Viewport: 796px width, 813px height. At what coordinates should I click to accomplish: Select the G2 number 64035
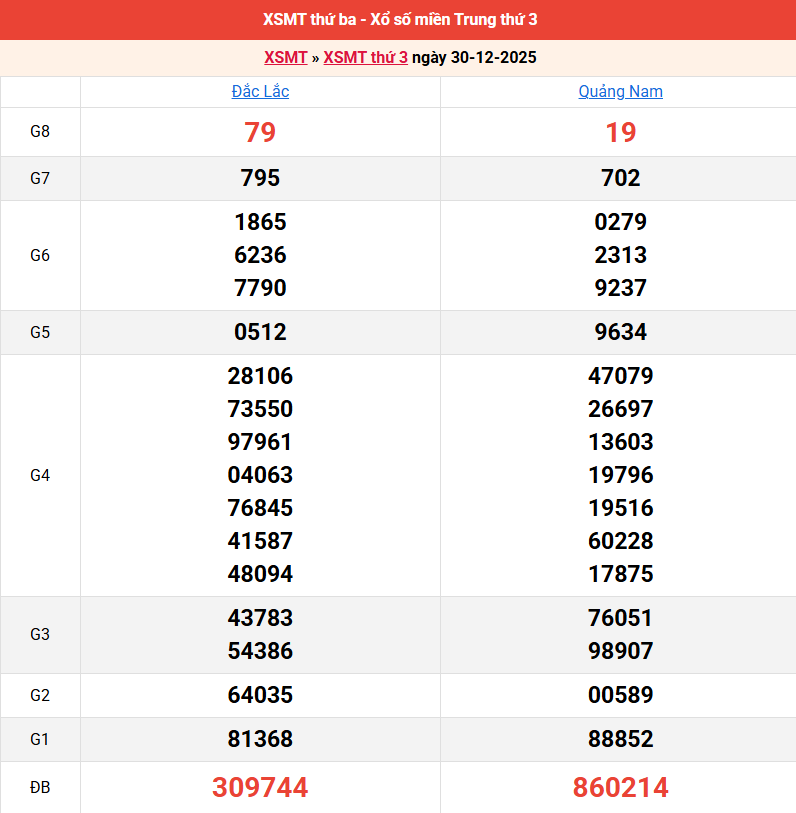260,695
